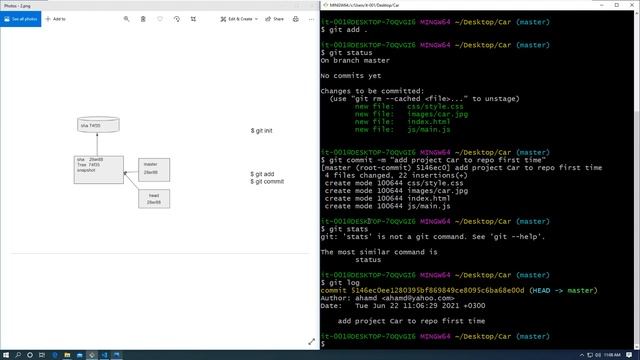Click the Git Bash terminal icon on taskbar
Screen dimensions: 640x360
tap(92, 355)
